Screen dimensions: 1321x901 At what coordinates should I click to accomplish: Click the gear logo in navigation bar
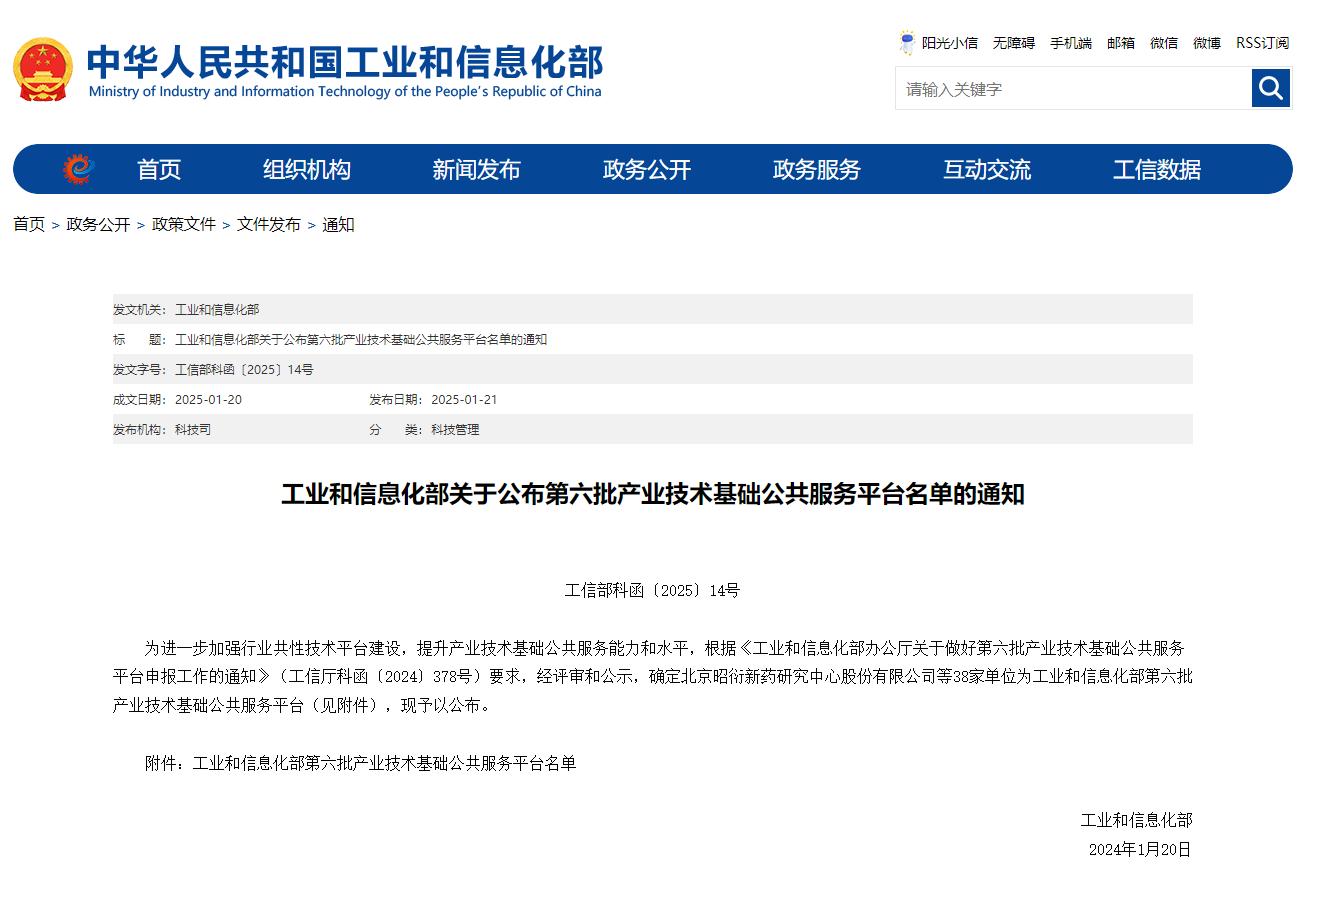pyautogui.click(x=77, y=169)
